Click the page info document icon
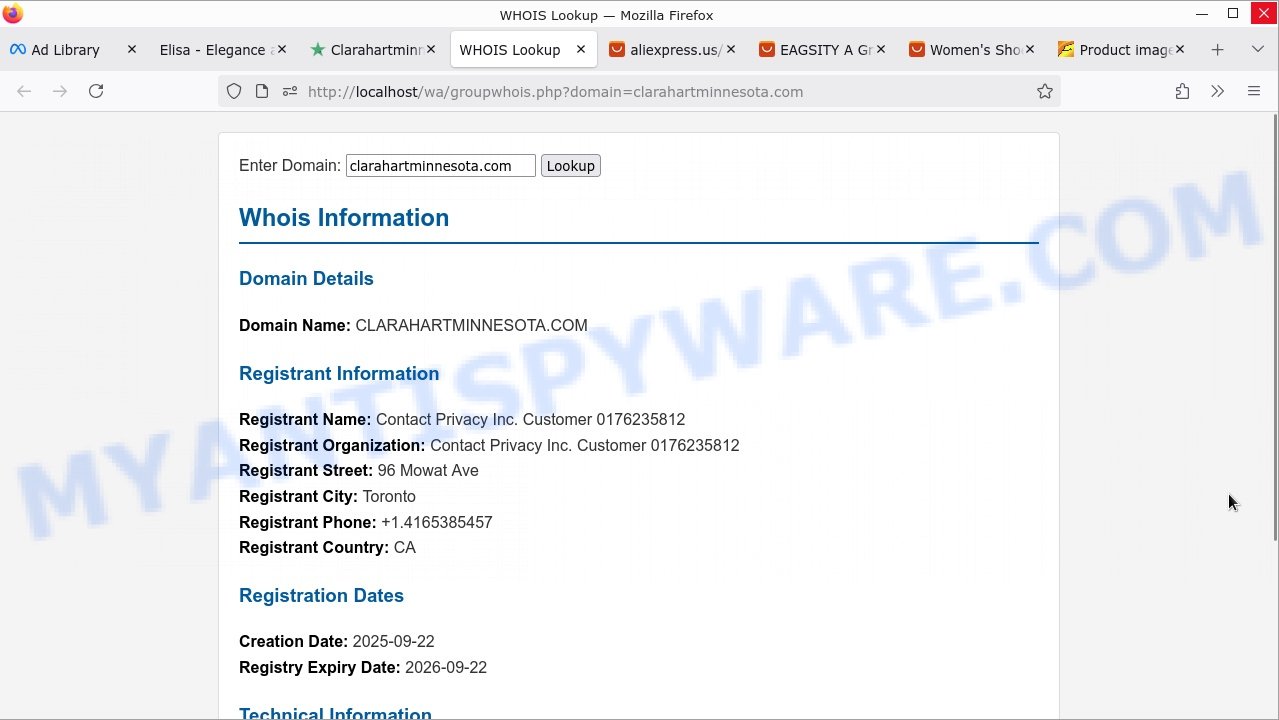1279x720 pixels. 262,91
